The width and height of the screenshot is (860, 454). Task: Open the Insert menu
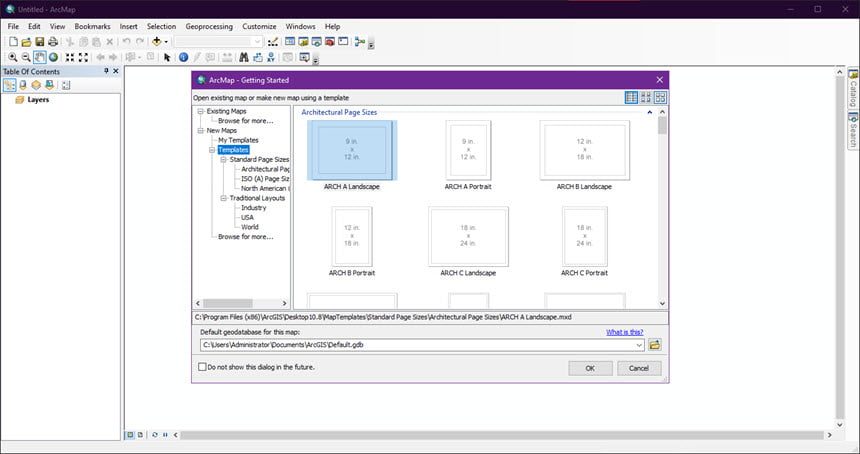coord(129,26)
